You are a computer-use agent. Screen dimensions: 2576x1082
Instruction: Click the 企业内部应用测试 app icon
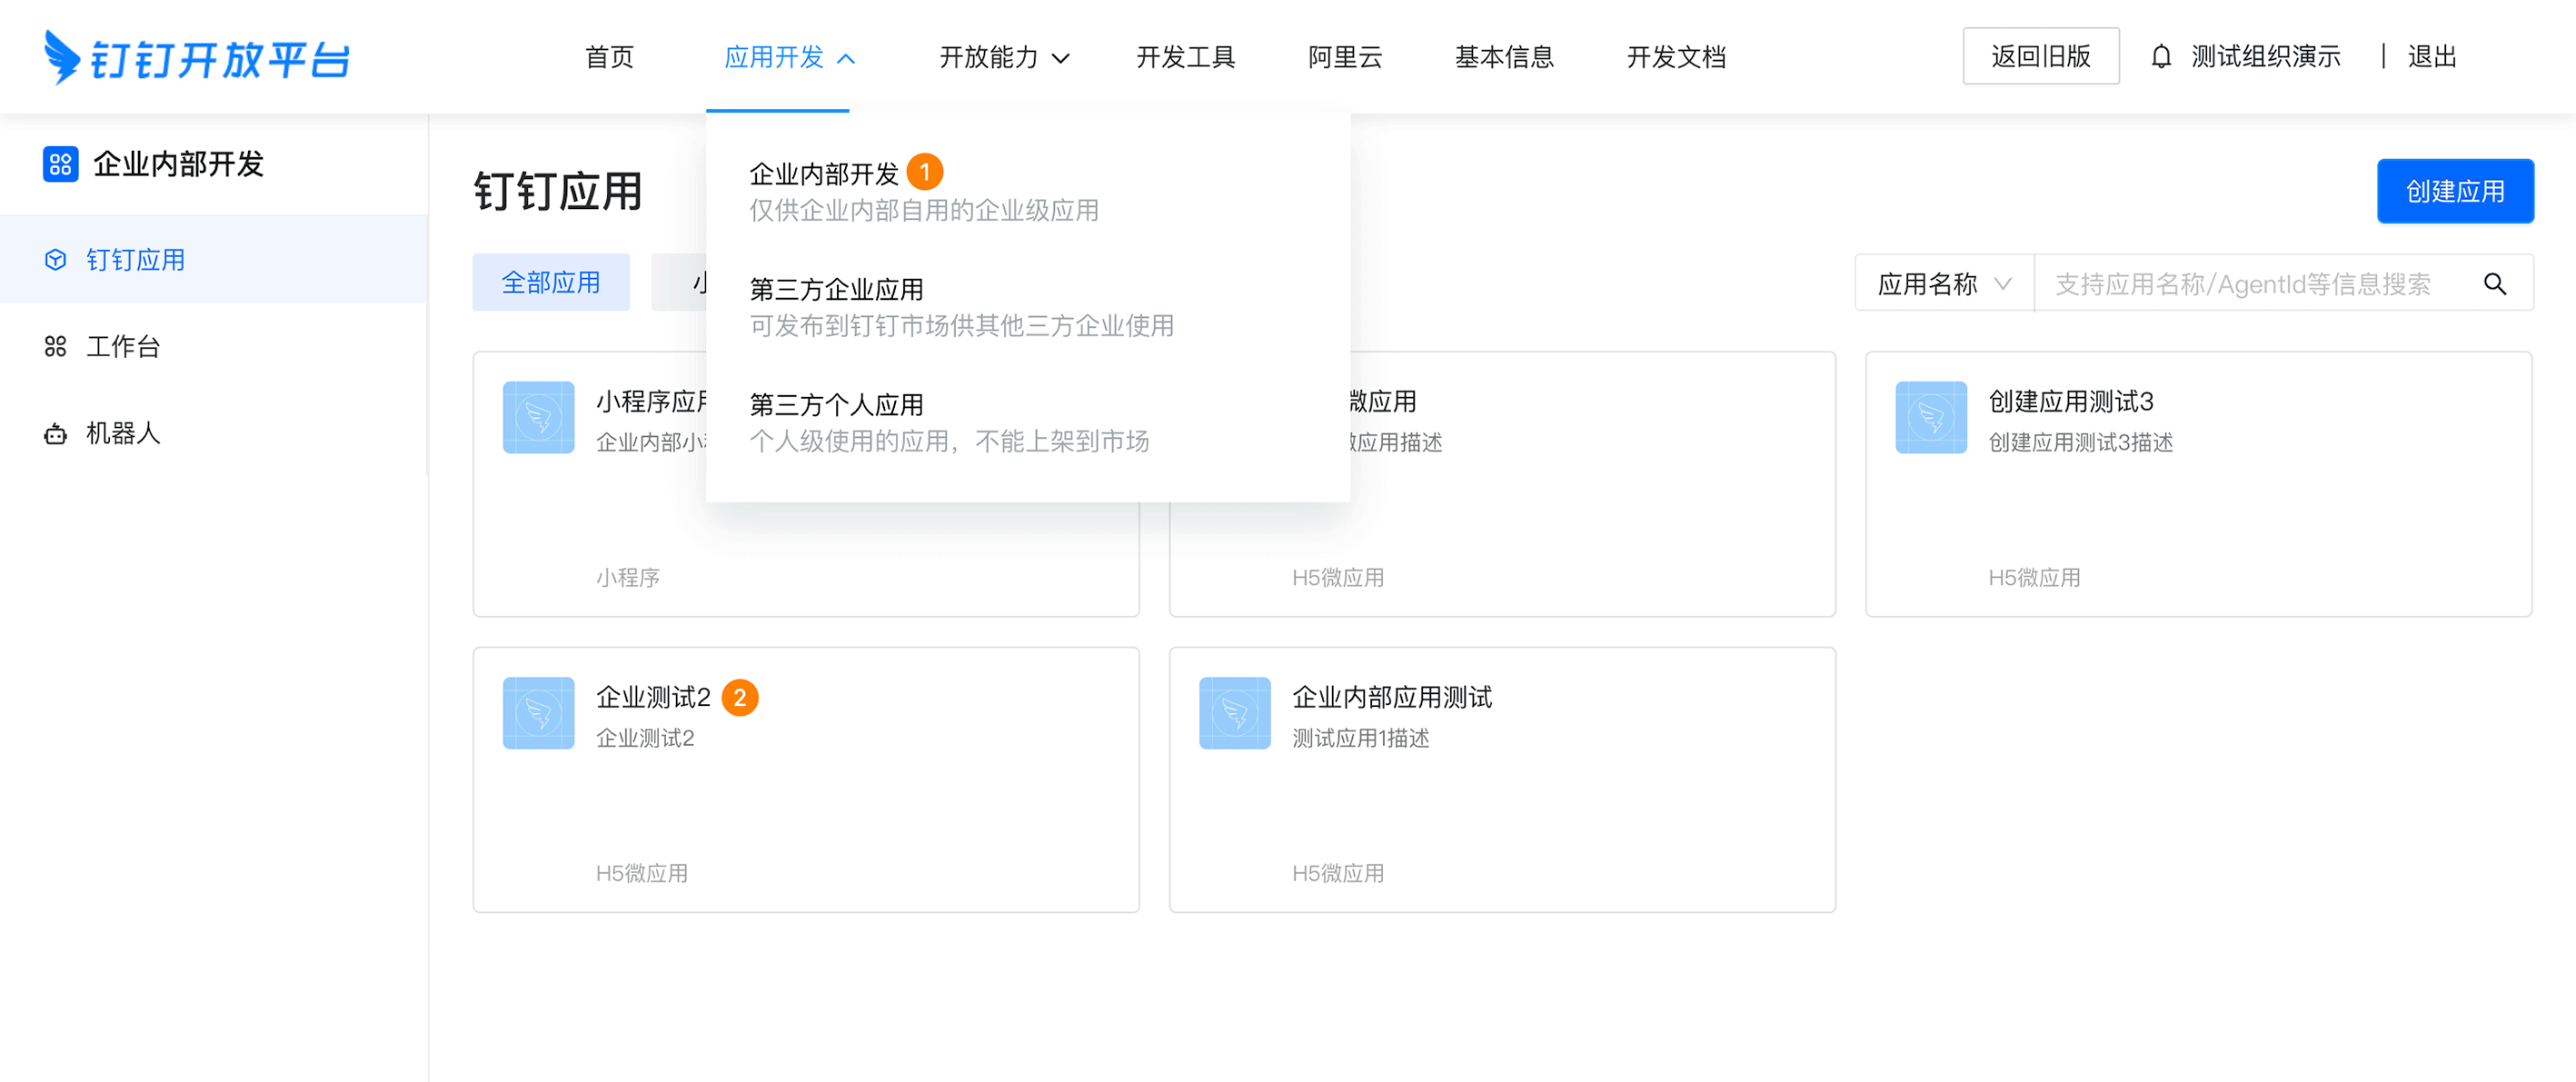click(x=1234, y=713)
